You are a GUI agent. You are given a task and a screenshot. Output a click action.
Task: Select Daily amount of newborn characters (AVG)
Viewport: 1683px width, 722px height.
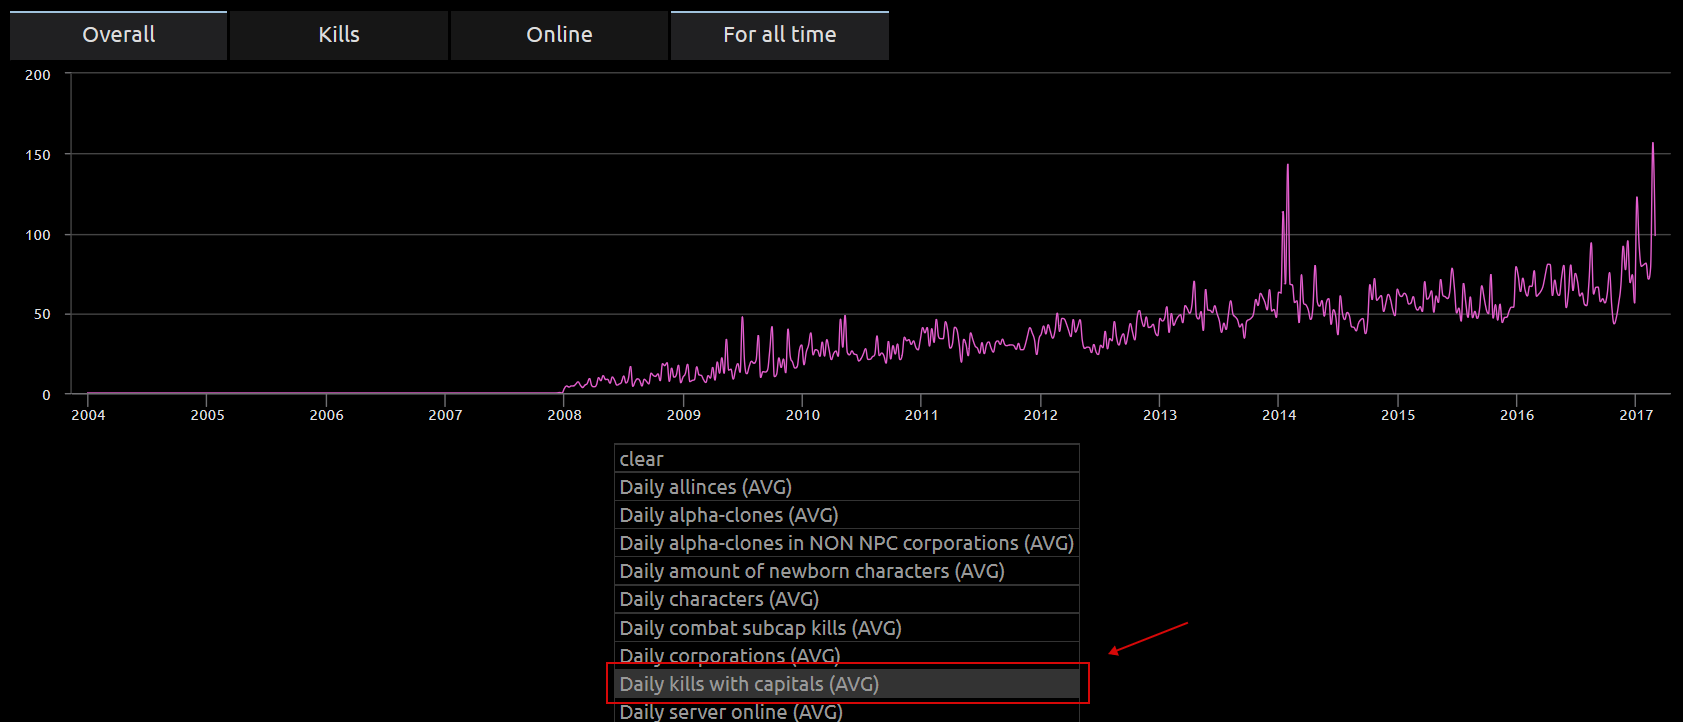pos(847,571)
